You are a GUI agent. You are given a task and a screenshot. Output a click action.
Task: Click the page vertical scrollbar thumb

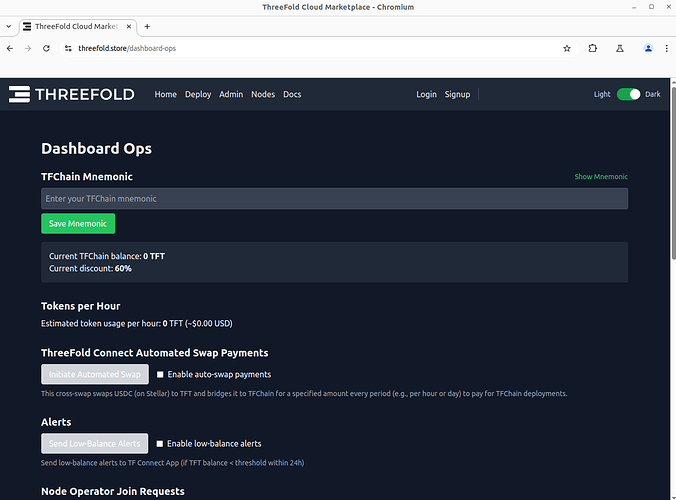pyautogui.click(x=673, y=172)
